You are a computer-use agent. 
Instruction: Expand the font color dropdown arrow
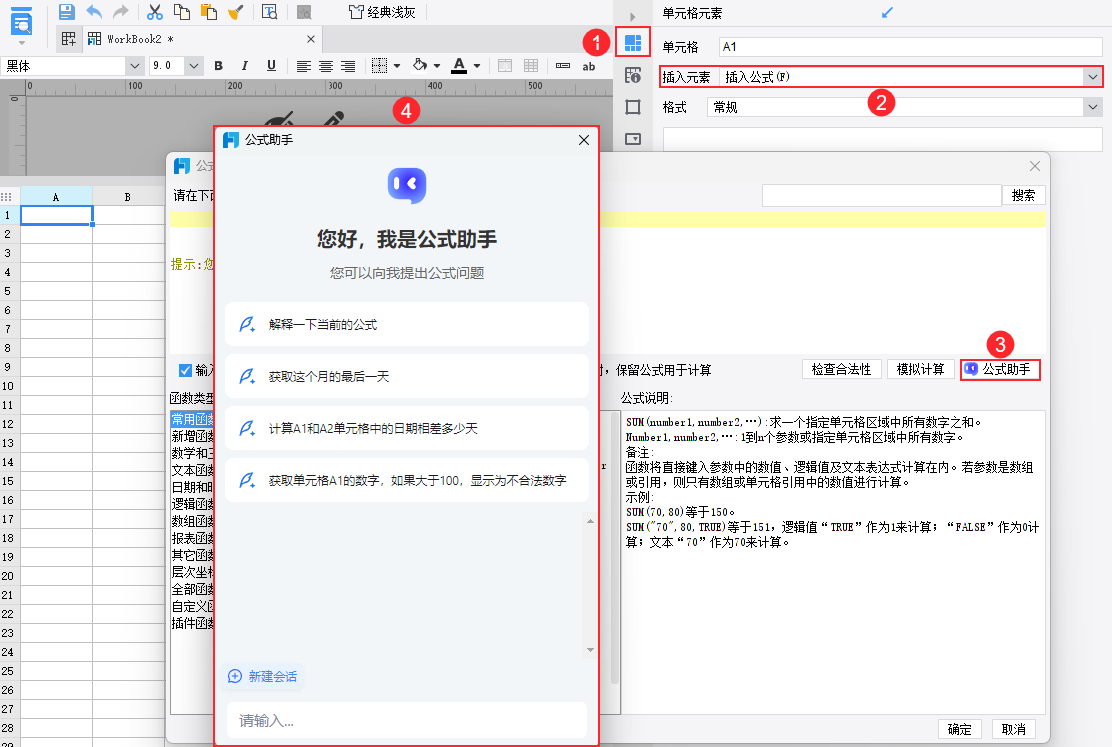[477, 66]
